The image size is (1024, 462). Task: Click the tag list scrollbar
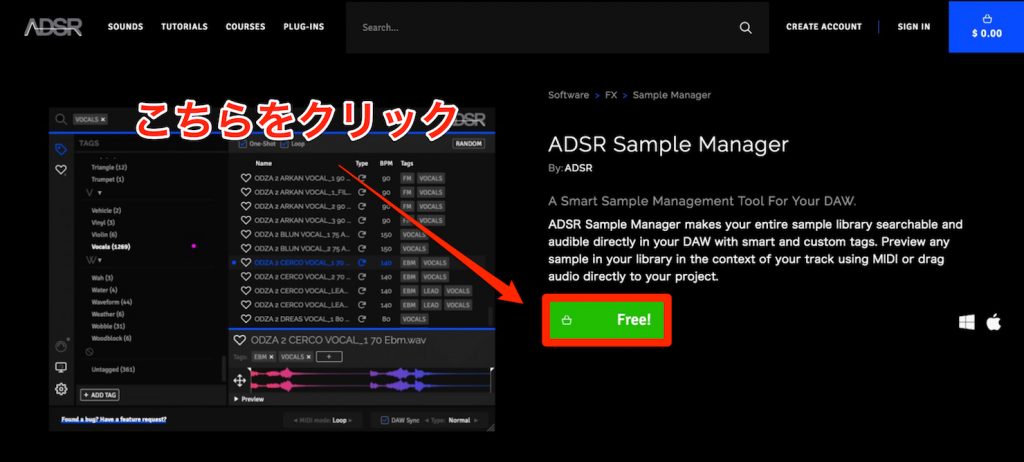[224, 371]
